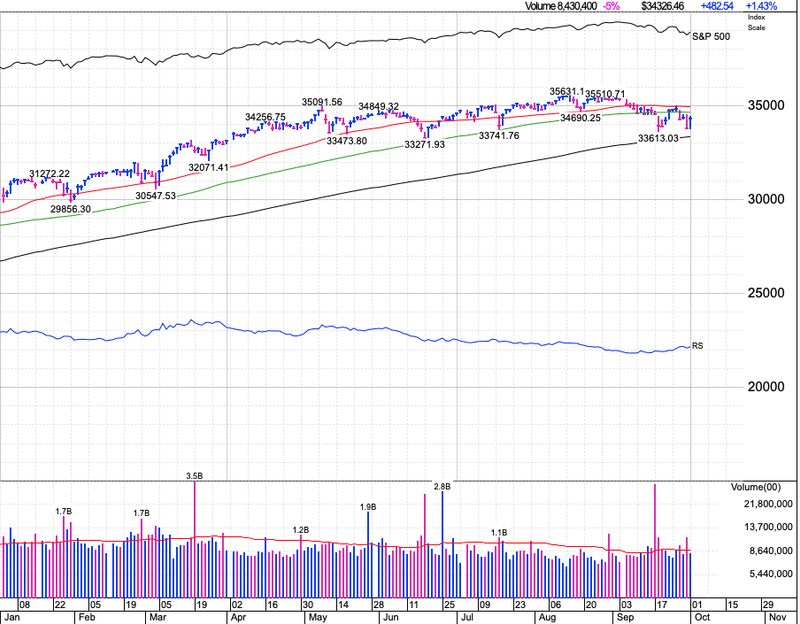Click the +1.43% percent change value
The width and height of the screenshot is (800, 624).
pos(761,6)
